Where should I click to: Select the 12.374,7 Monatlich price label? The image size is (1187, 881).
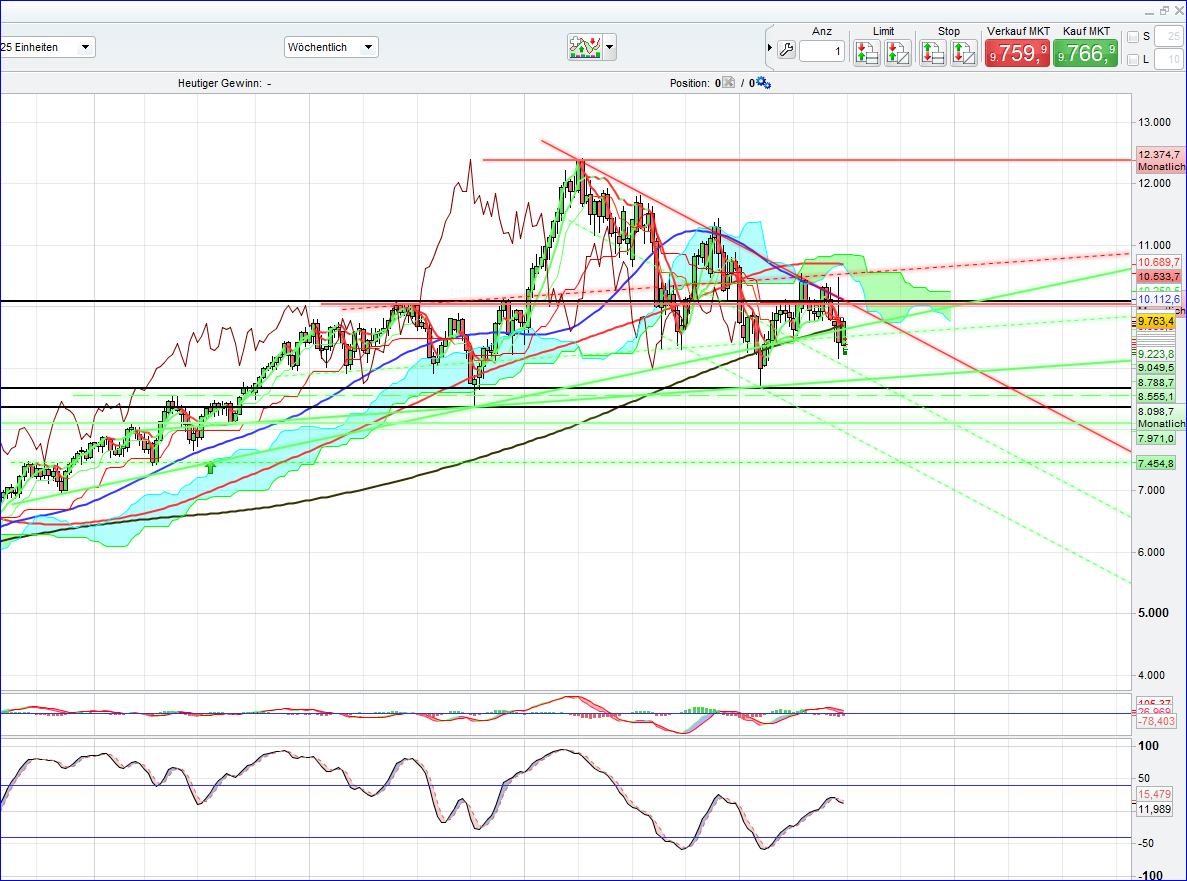pos(1161,160)
